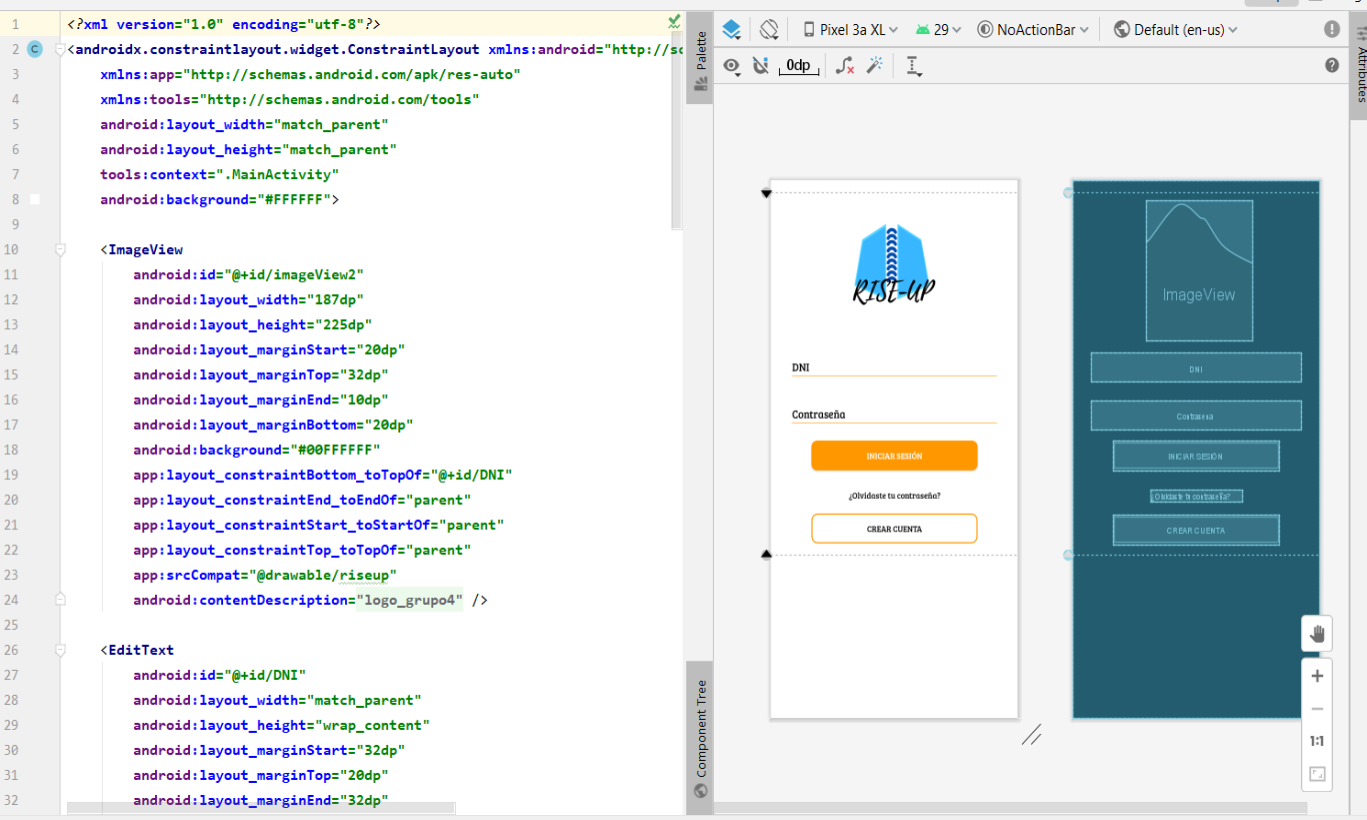Open the Component Tree side tab
This screenshot has height=820, width=1367.
click(x=700, y=738)
